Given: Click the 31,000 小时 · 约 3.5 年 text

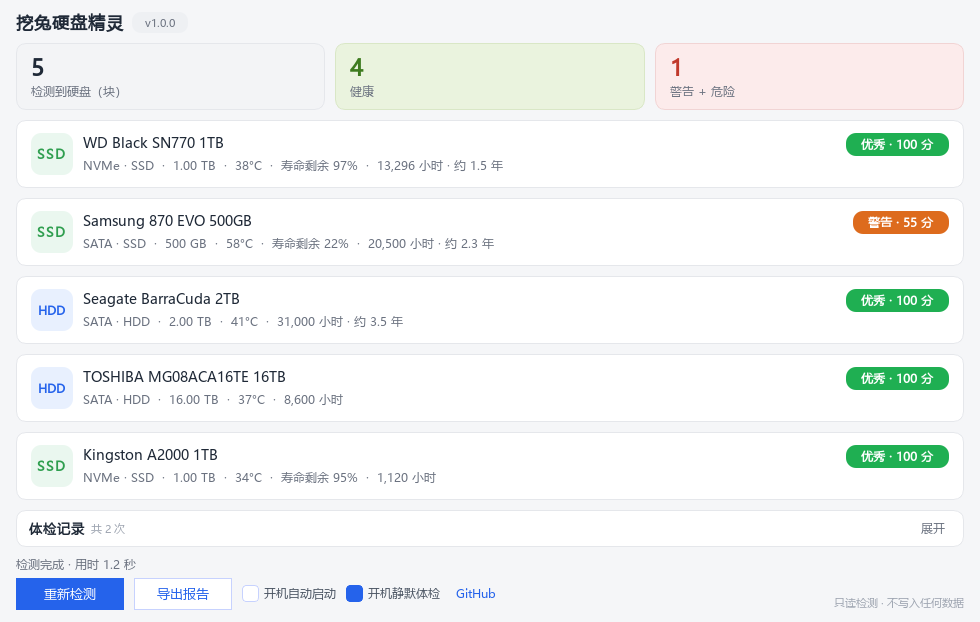Looking at the screenshot, I should [340, 322].
